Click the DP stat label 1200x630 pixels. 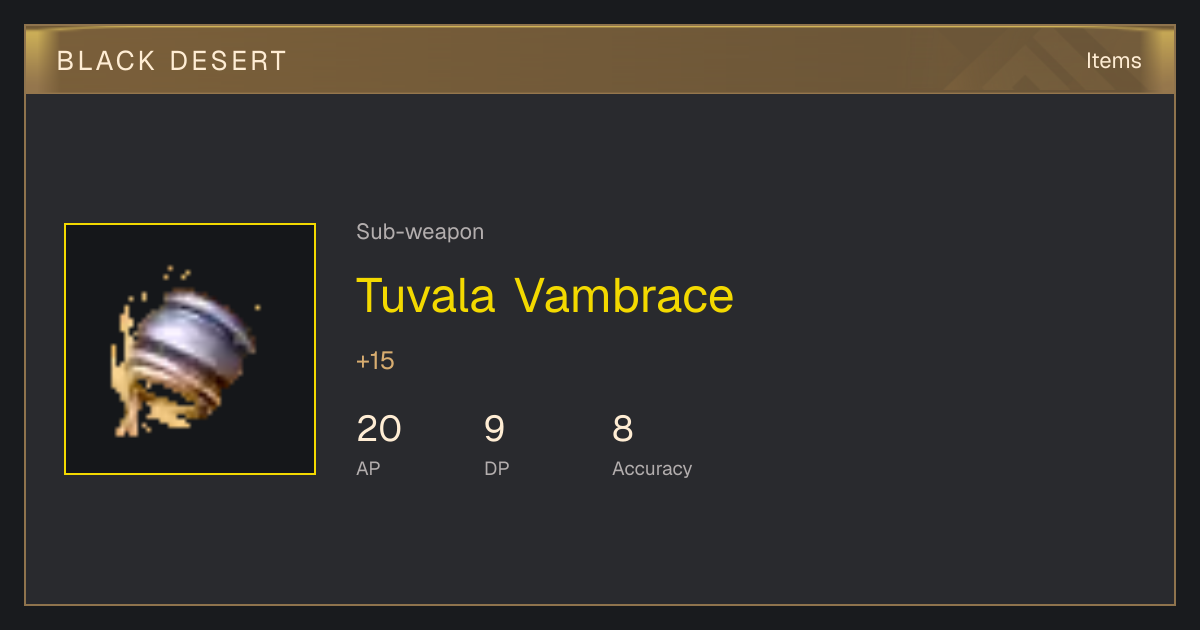pyautogui.click(x=497, y=468)
